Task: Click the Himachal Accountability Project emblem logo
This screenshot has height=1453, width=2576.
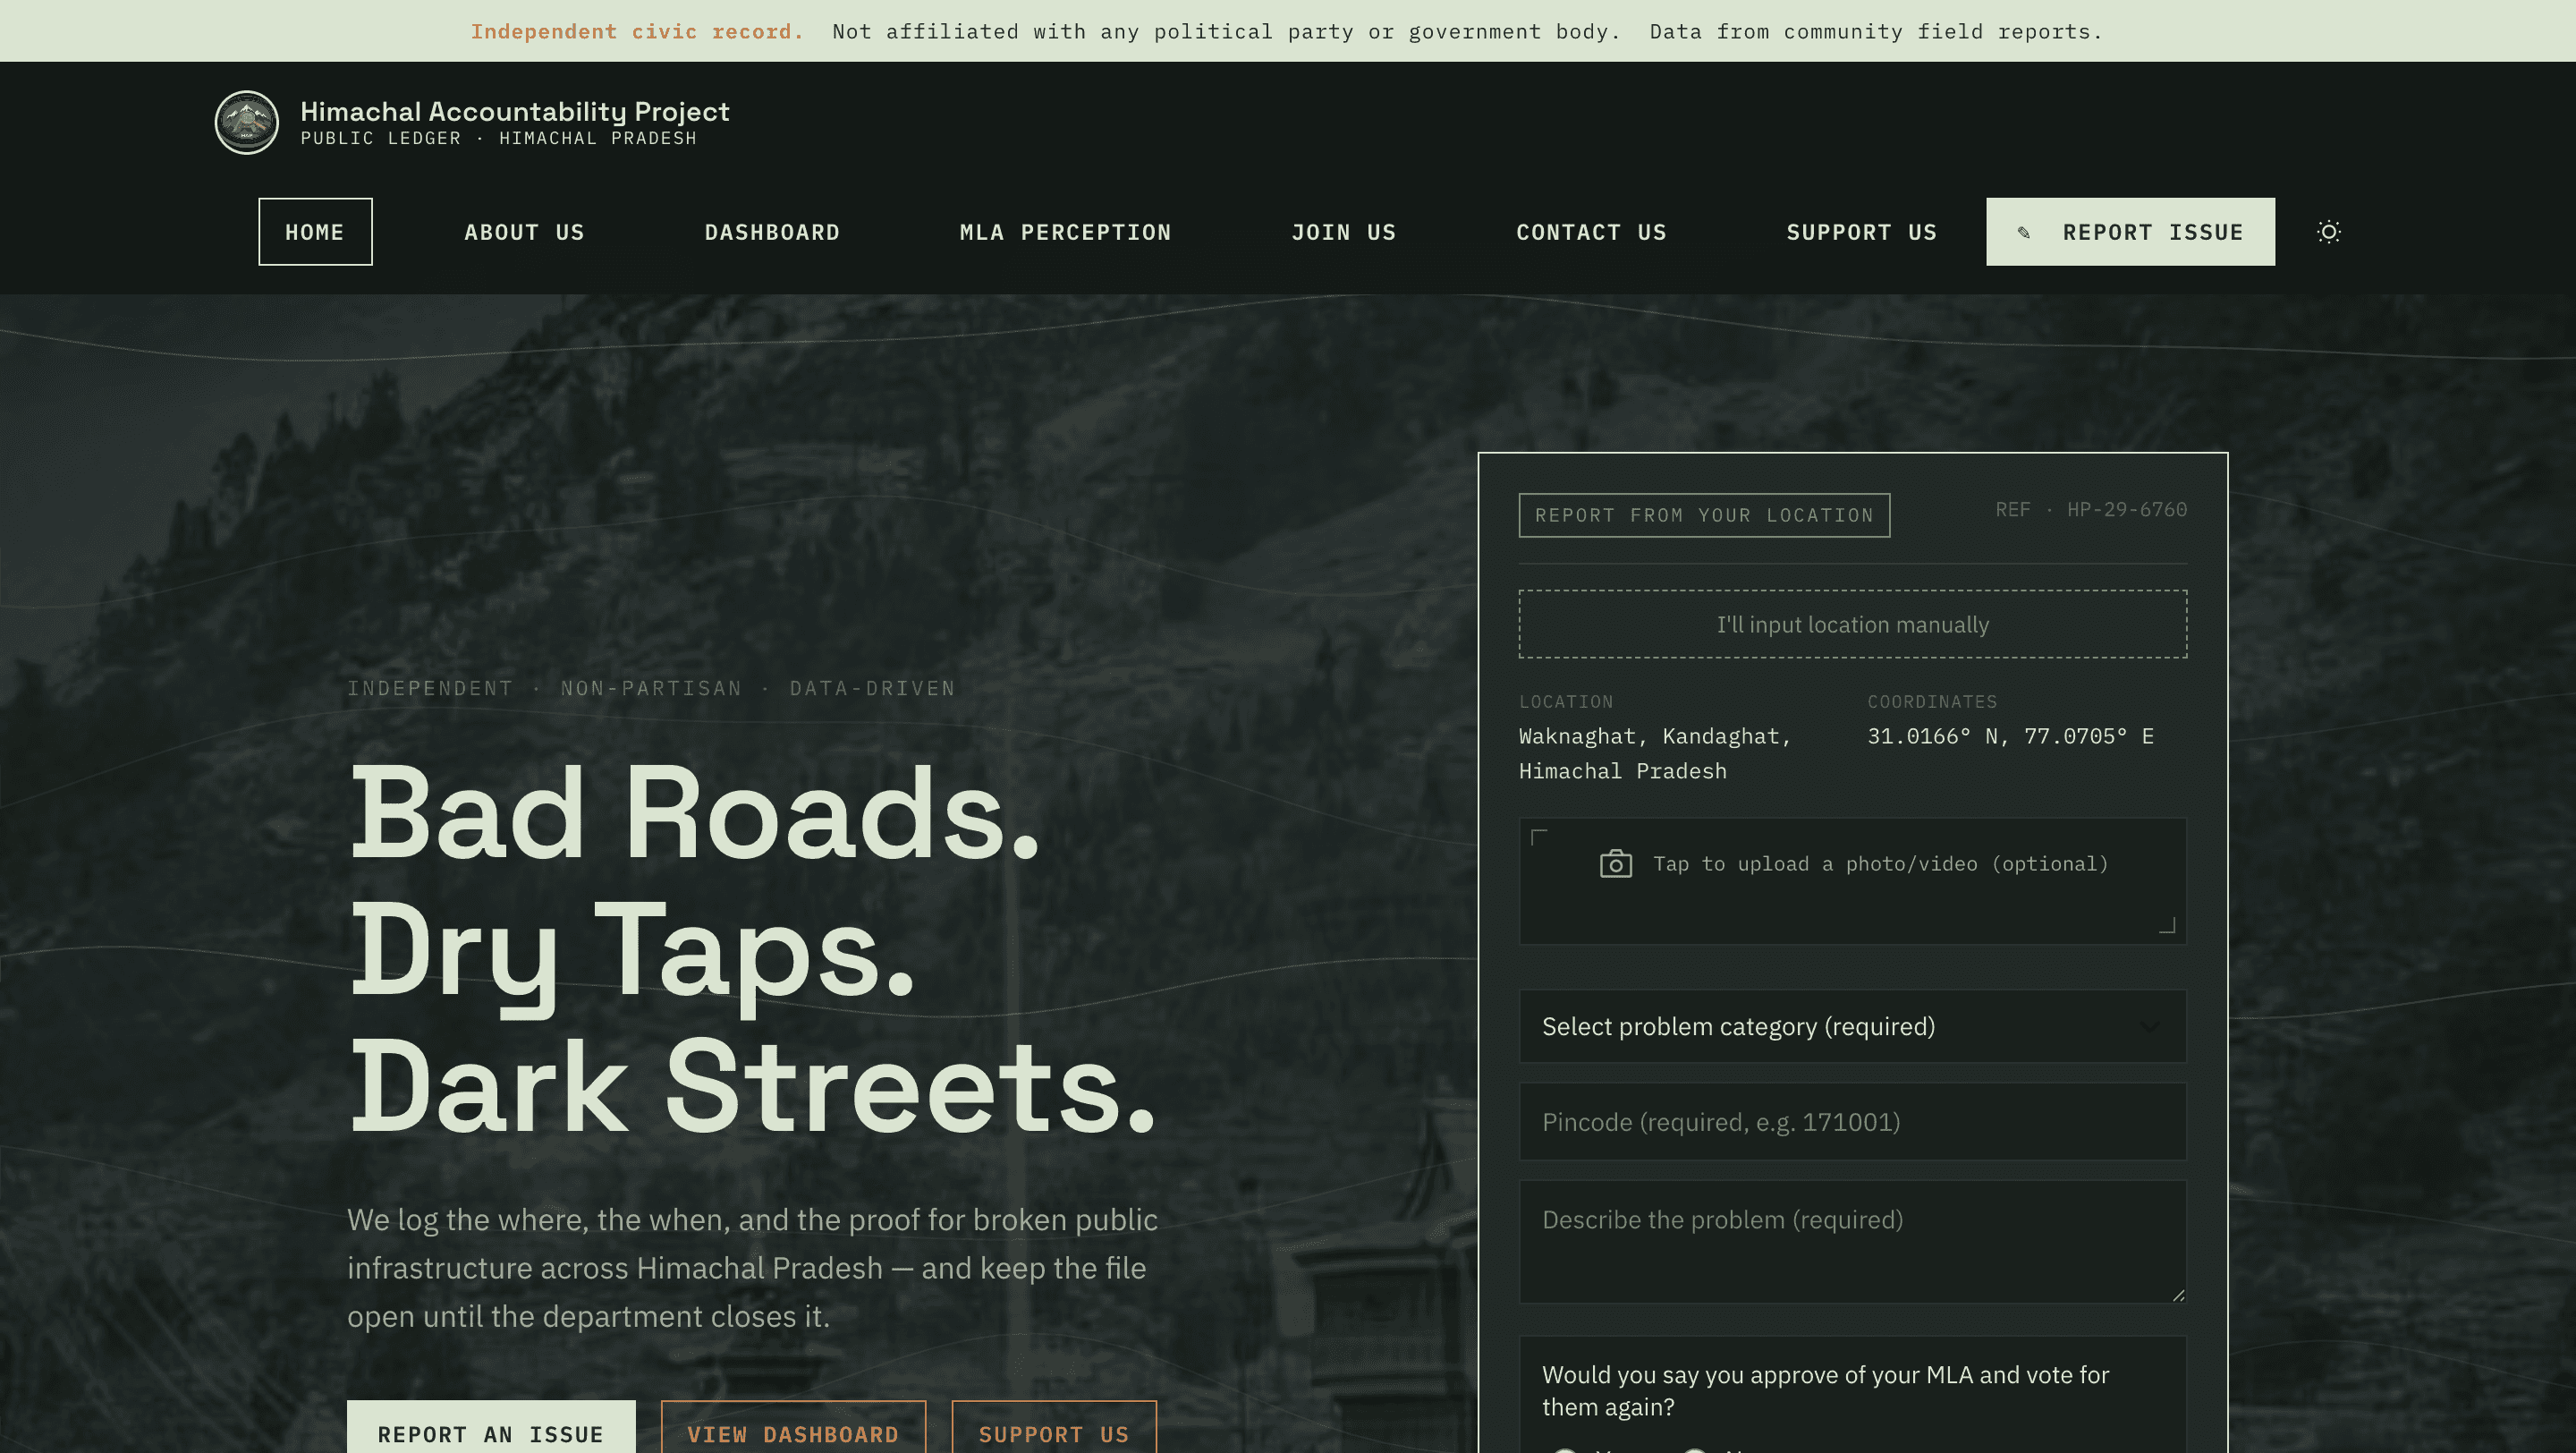Action: coord(247,123)
